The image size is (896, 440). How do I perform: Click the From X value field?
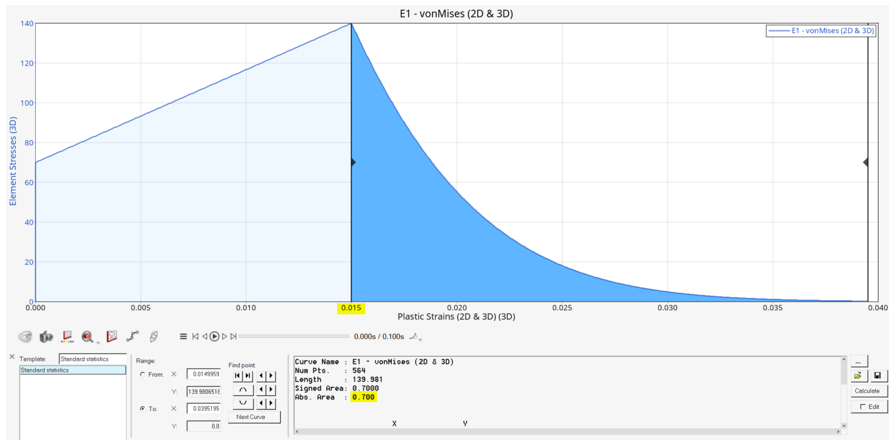203,374
